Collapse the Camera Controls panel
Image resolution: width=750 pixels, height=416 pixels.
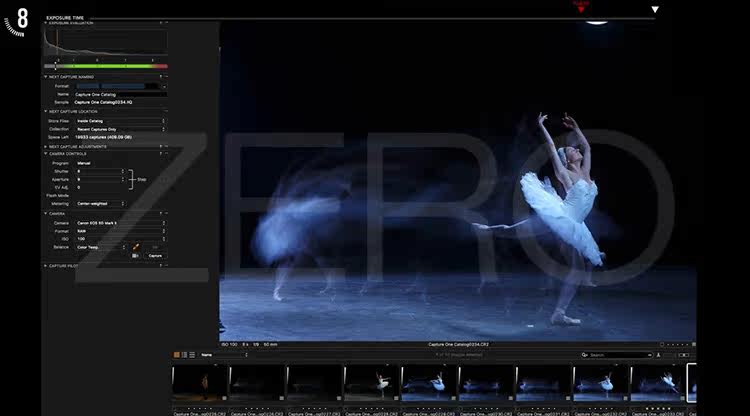[45, 153]
